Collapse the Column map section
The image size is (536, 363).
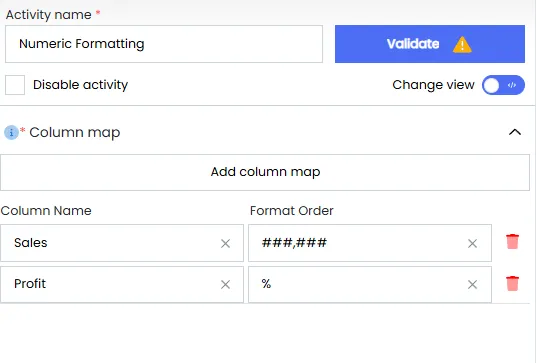[x=515, y=132]
